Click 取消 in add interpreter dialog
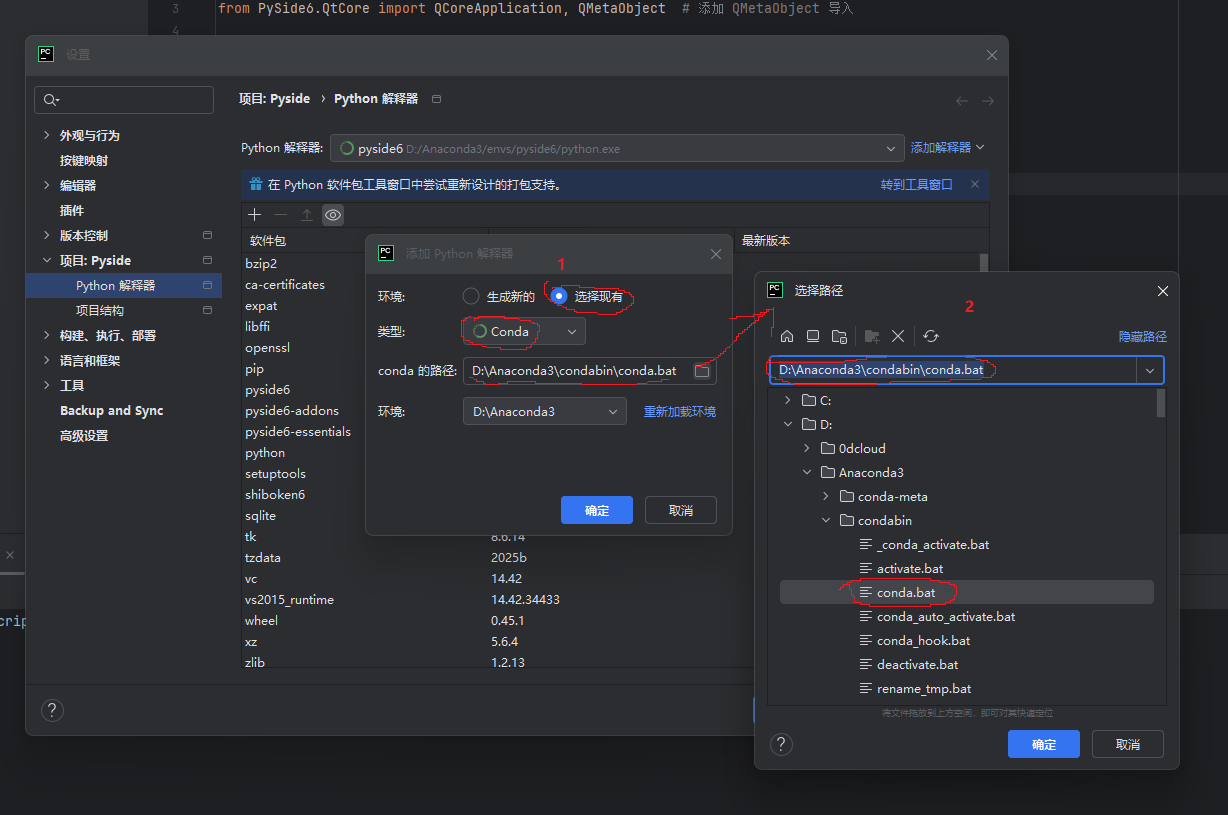 coord(681,510)
